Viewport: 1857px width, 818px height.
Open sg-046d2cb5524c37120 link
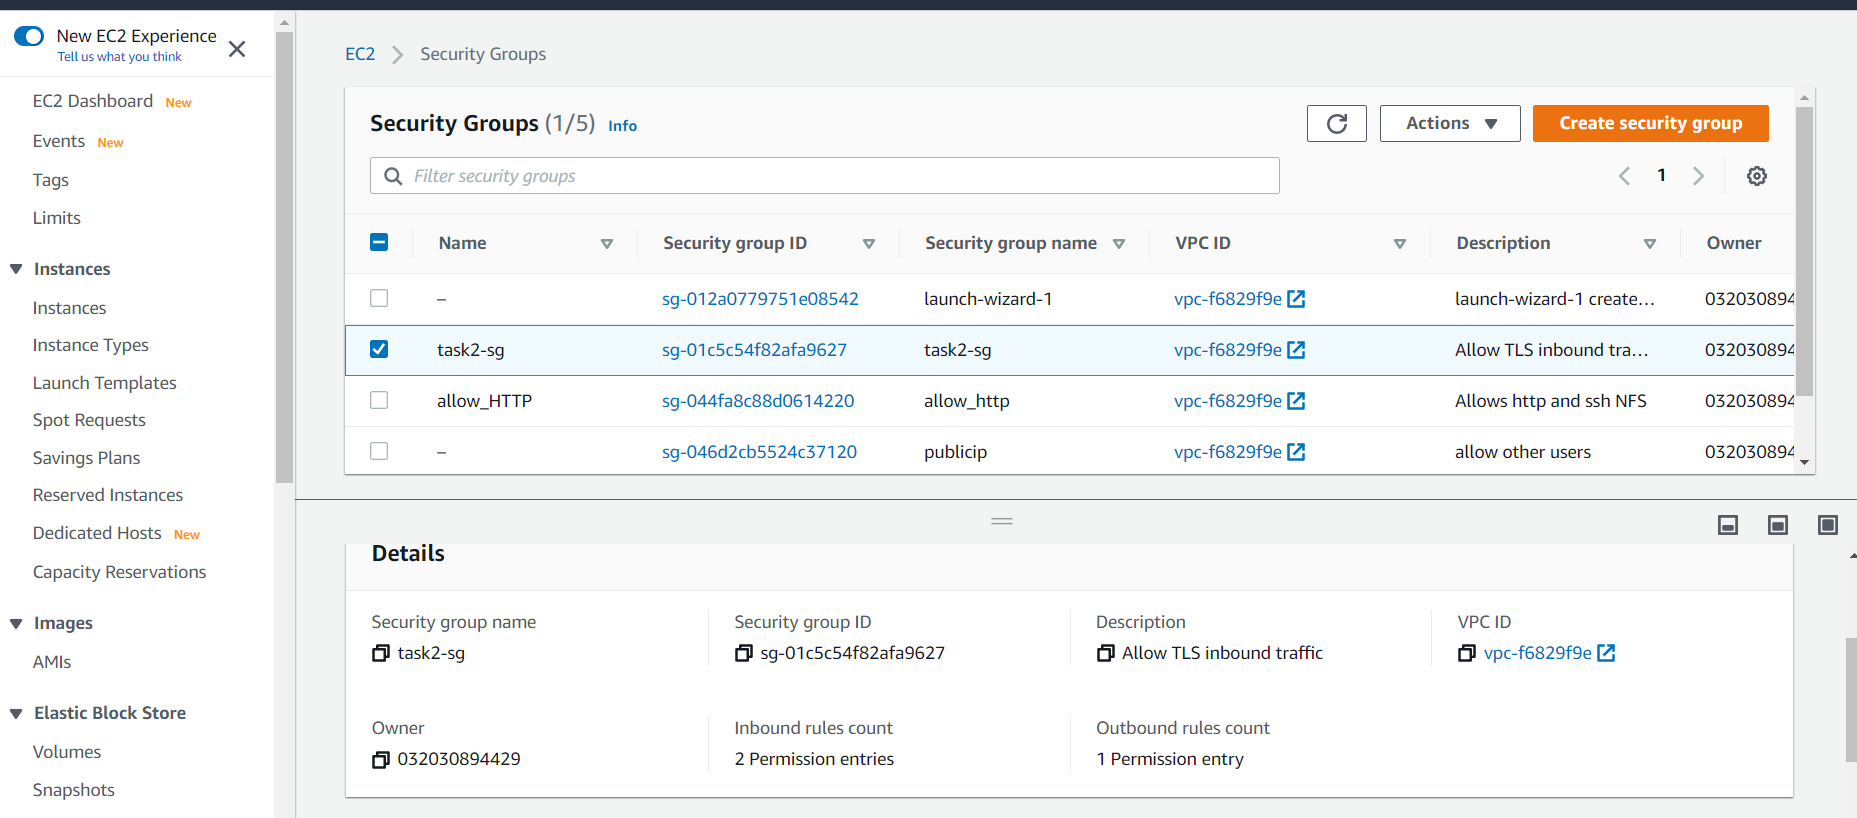[759, 452]
